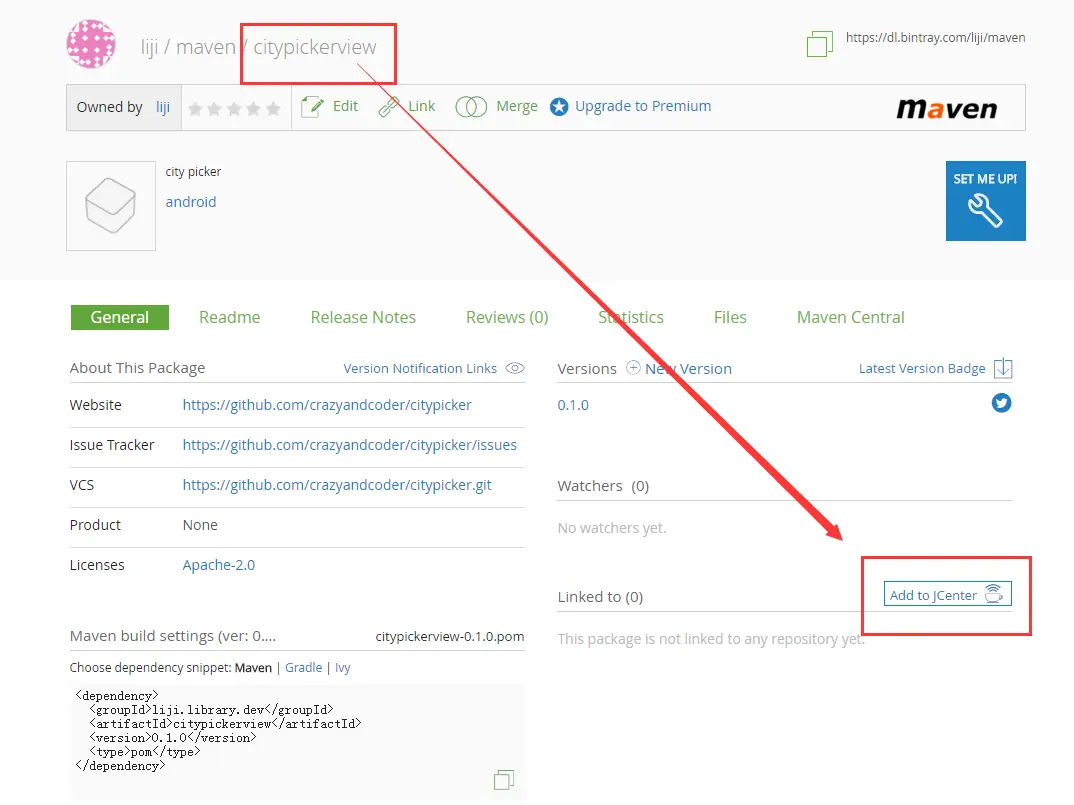The width and height of the screenshot is (1074, 805).
Task: Click the Edit pencil icon
Action: click(x=312, y=107)
